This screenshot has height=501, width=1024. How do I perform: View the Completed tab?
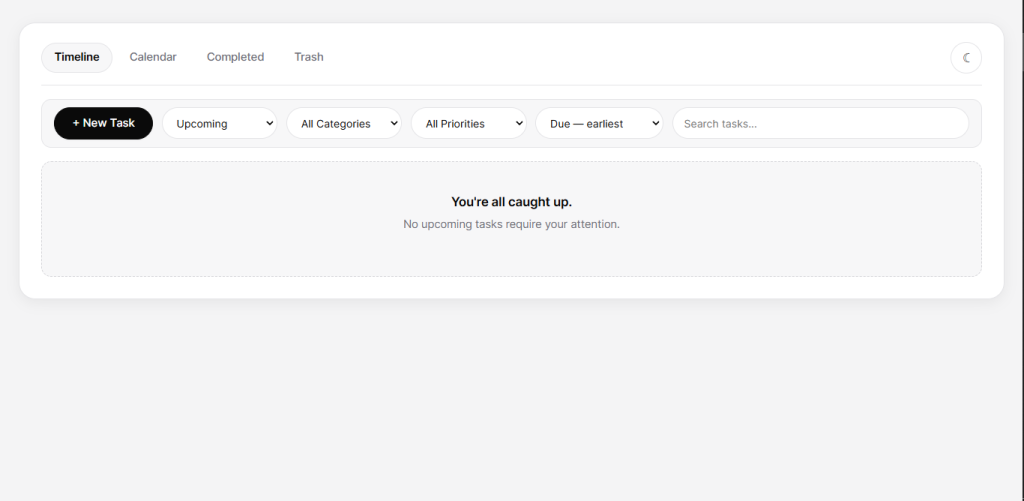click(x=235, y=57)
